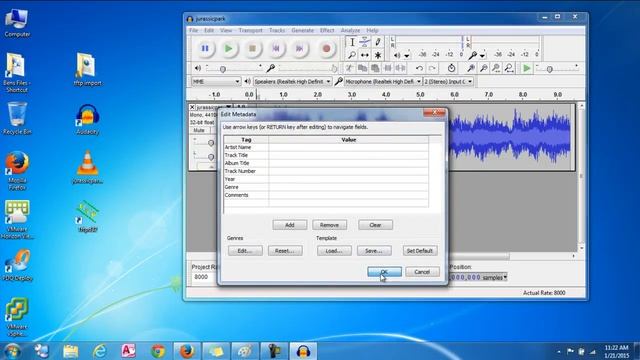Toggle the Sync-Lock clock icon

coord(451,68)
